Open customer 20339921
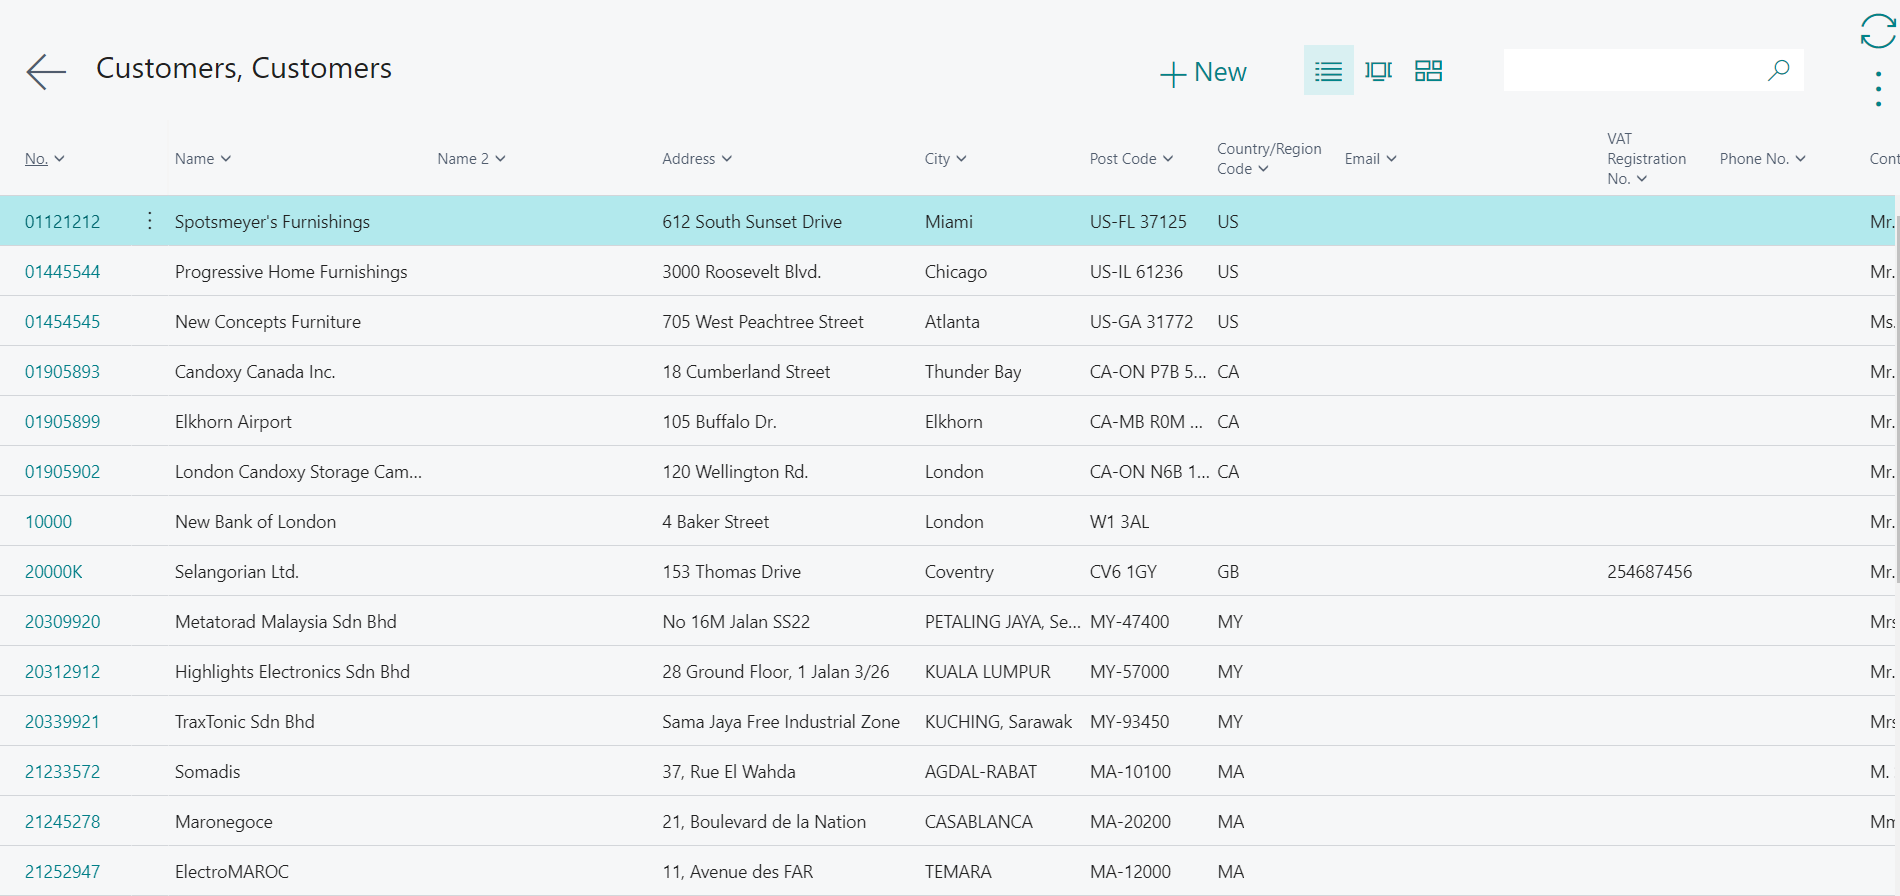Viewport: 1900px width, 896px height. pos(62,722)
